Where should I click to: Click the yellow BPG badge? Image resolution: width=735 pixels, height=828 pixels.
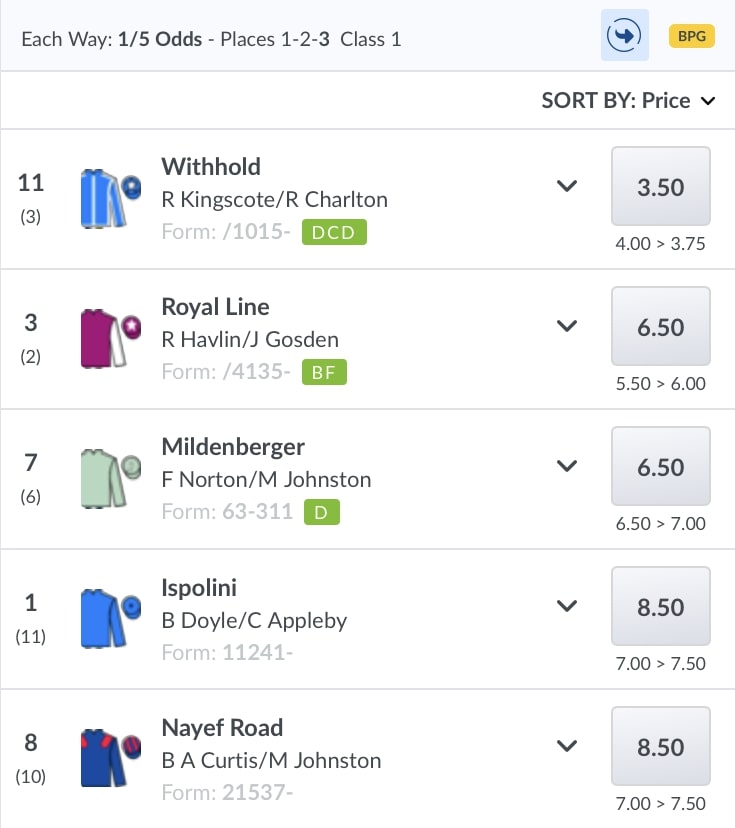coord(691,37)
